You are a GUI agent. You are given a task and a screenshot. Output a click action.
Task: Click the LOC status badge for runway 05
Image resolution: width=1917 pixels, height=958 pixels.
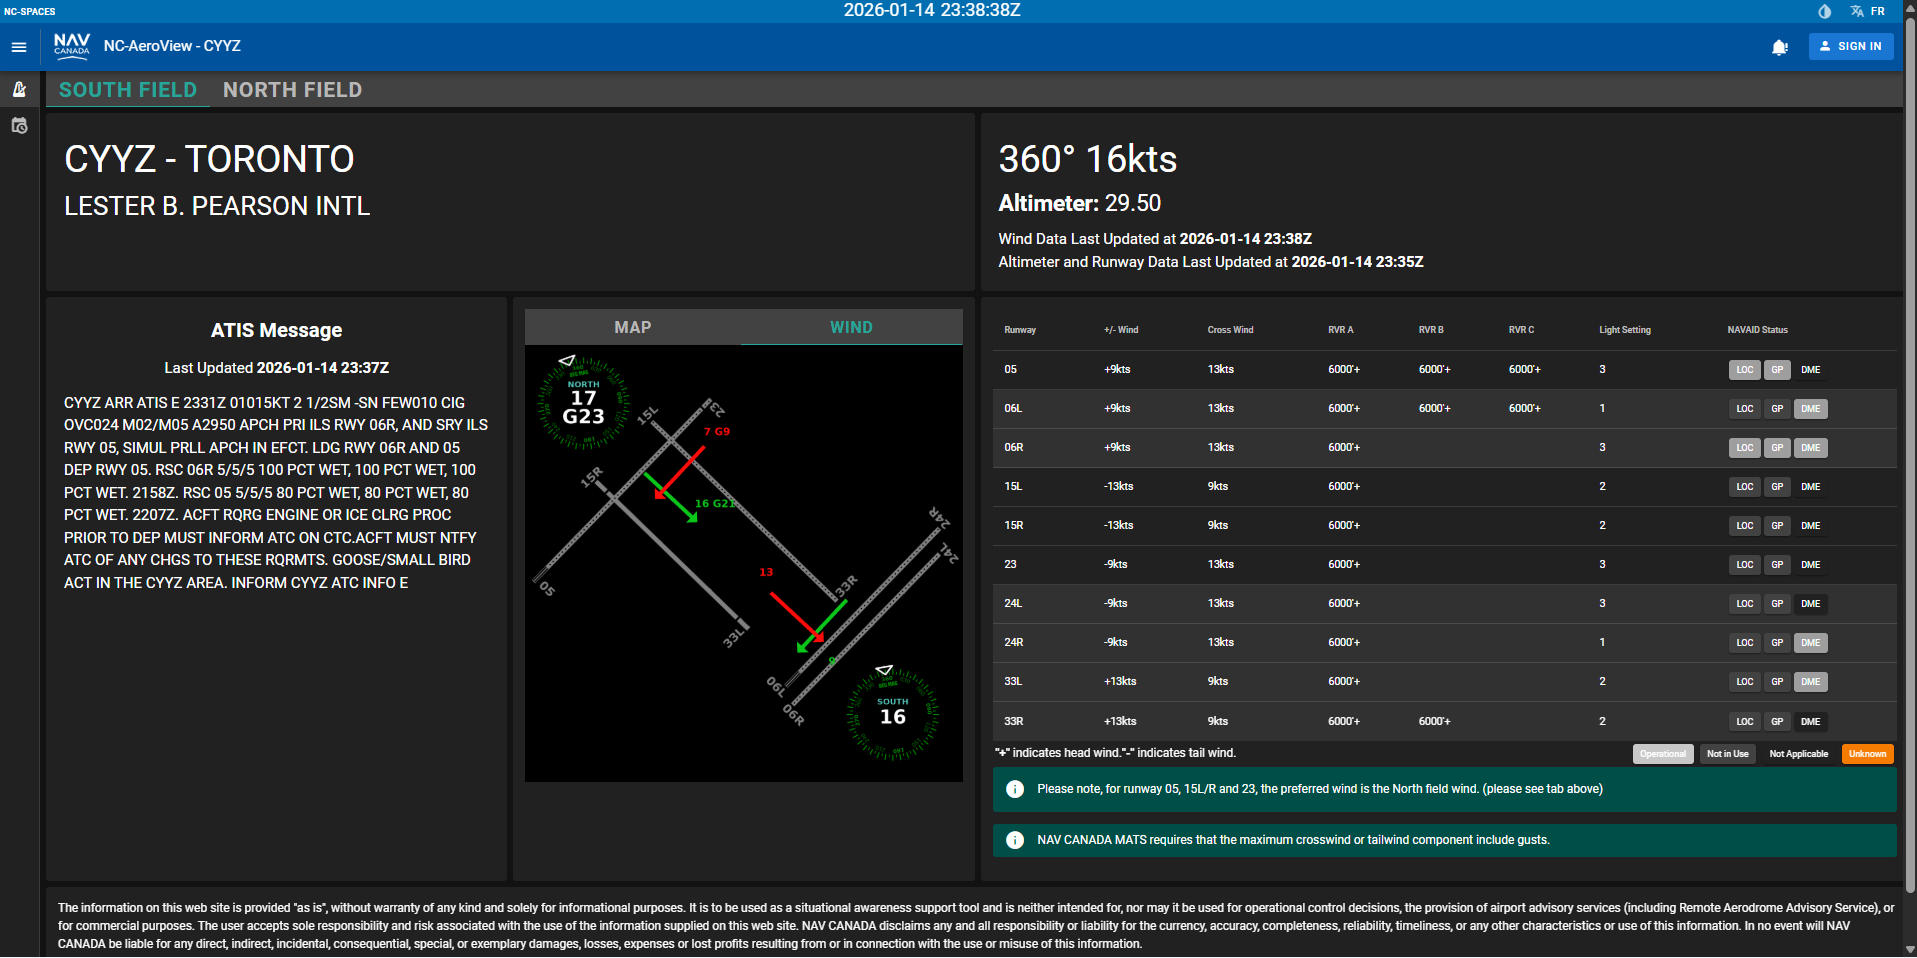point(1744,370)
